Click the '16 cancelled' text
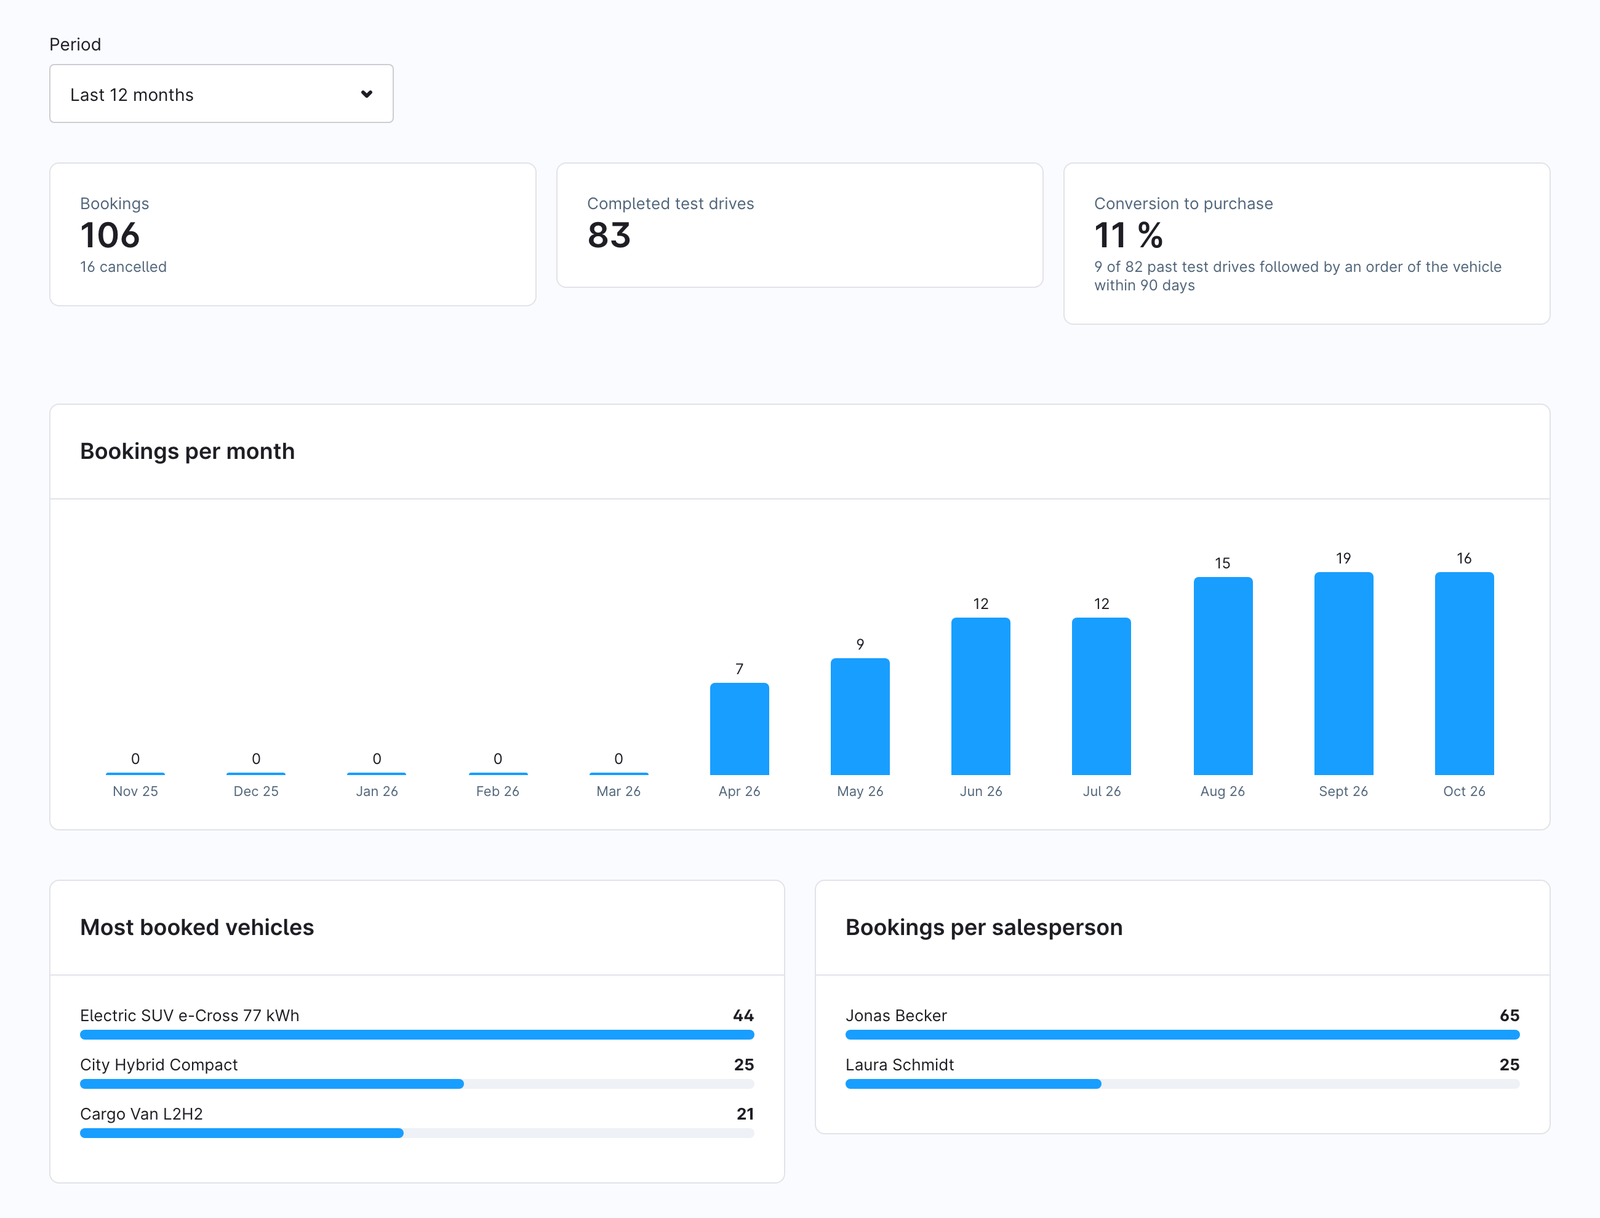The height and width of the screenshot is (1218, 1600). (x=123, y=267)
